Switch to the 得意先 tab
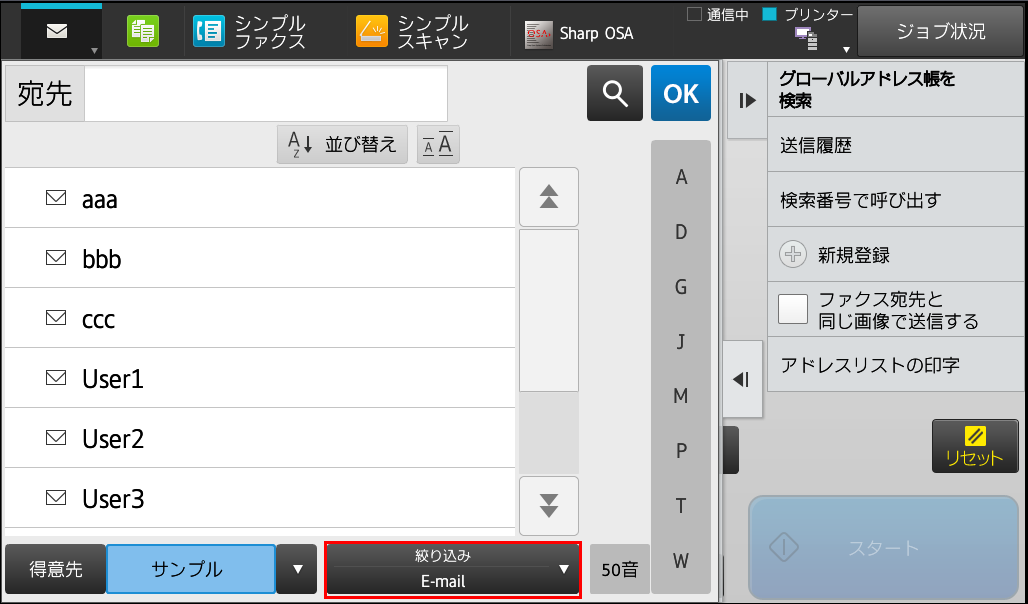1028x604 pixels. pos(56,569)
